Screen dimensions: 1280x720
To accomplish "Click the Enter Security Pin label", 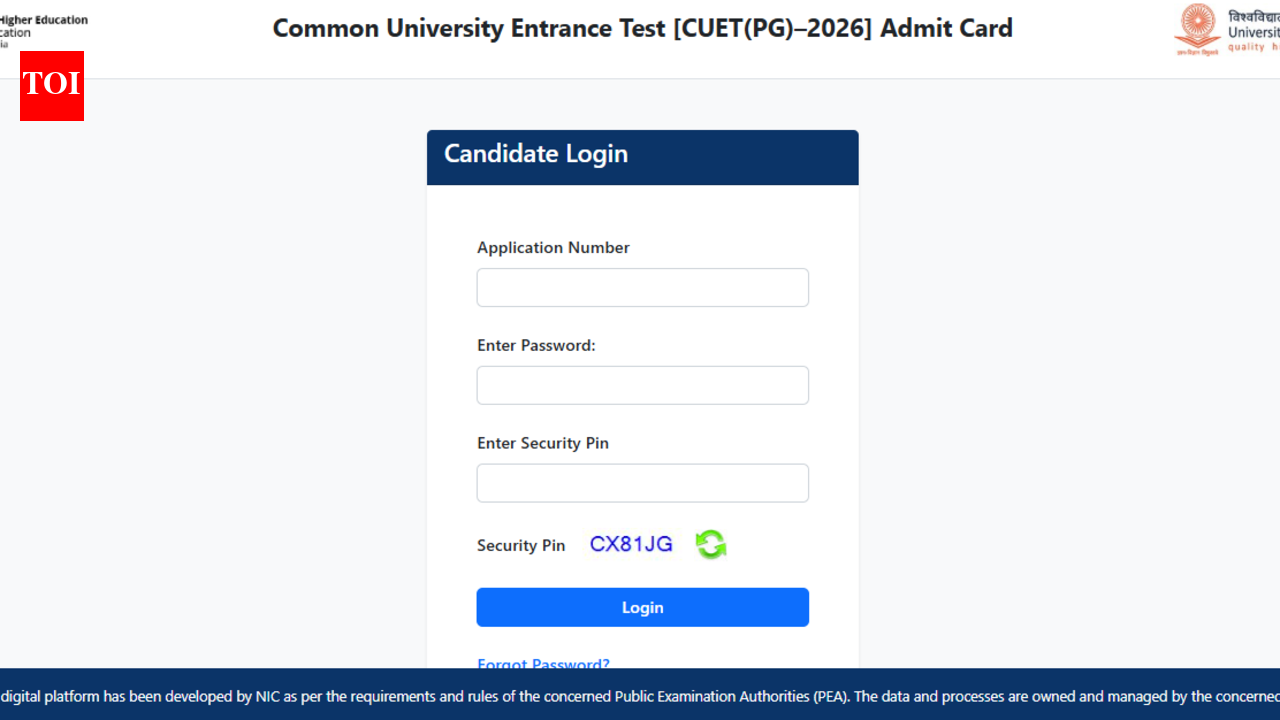I will [x=543, y=443].
